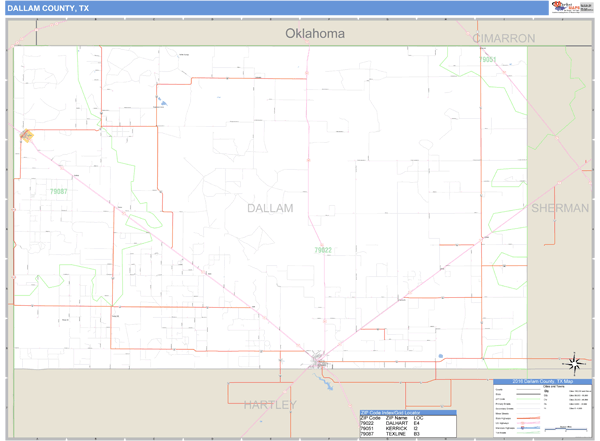Click the "ZIP Code Index/Grid Locator" header
This screenshot has width=600, height=441.
[408, 413]
